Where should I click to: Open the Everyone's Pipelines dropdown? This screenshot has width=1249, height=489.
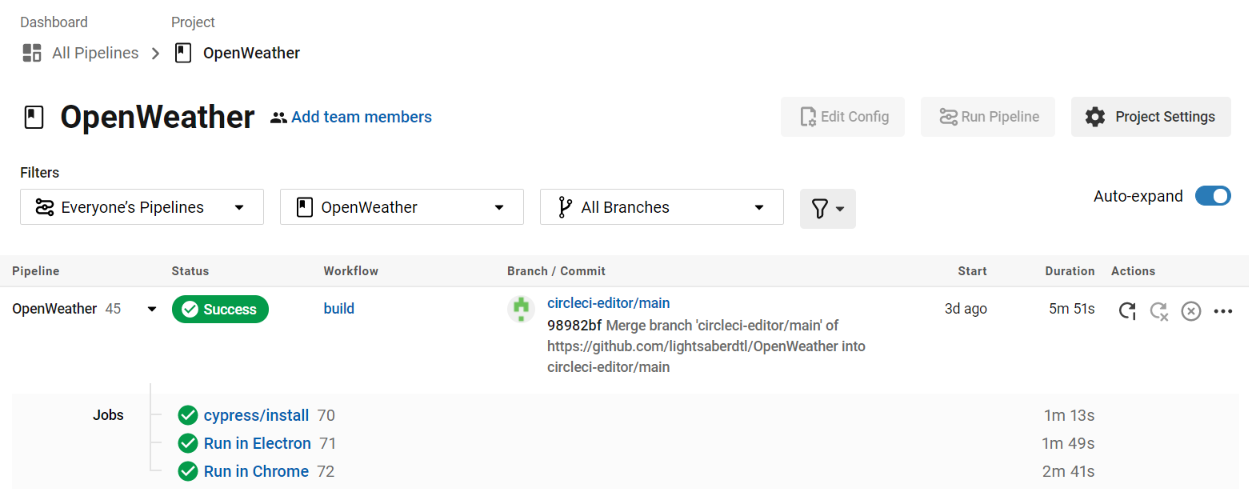pos(142,207)
